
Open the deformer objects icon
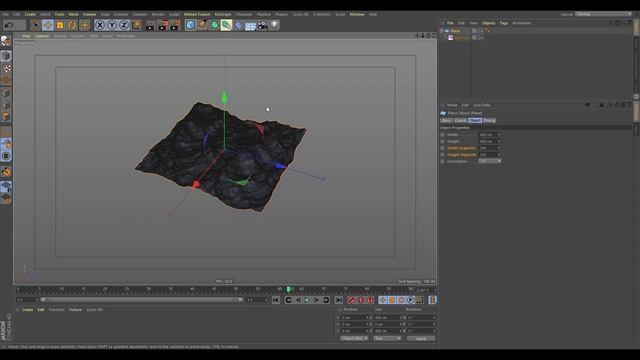click(239, 25)
